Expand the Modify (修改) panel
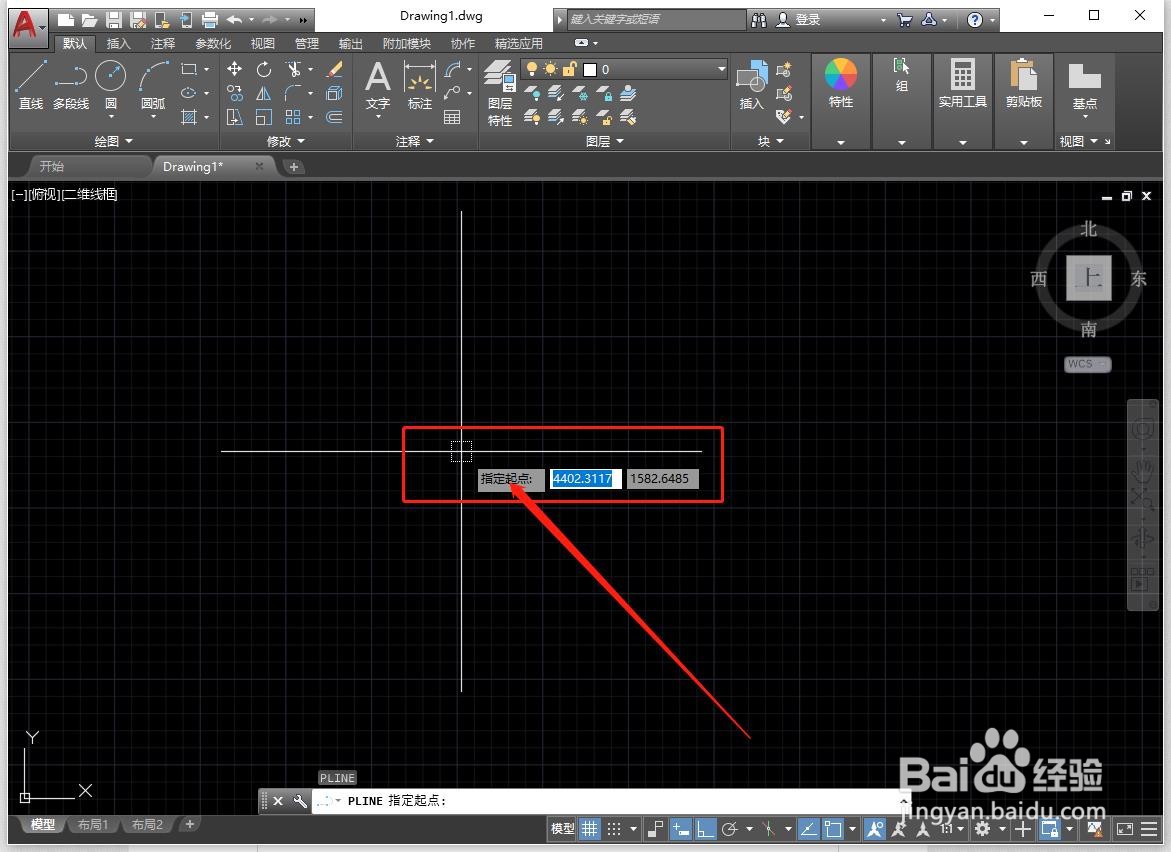The width and height of the screenshot is (1171, 852). (x=286, y=140)
